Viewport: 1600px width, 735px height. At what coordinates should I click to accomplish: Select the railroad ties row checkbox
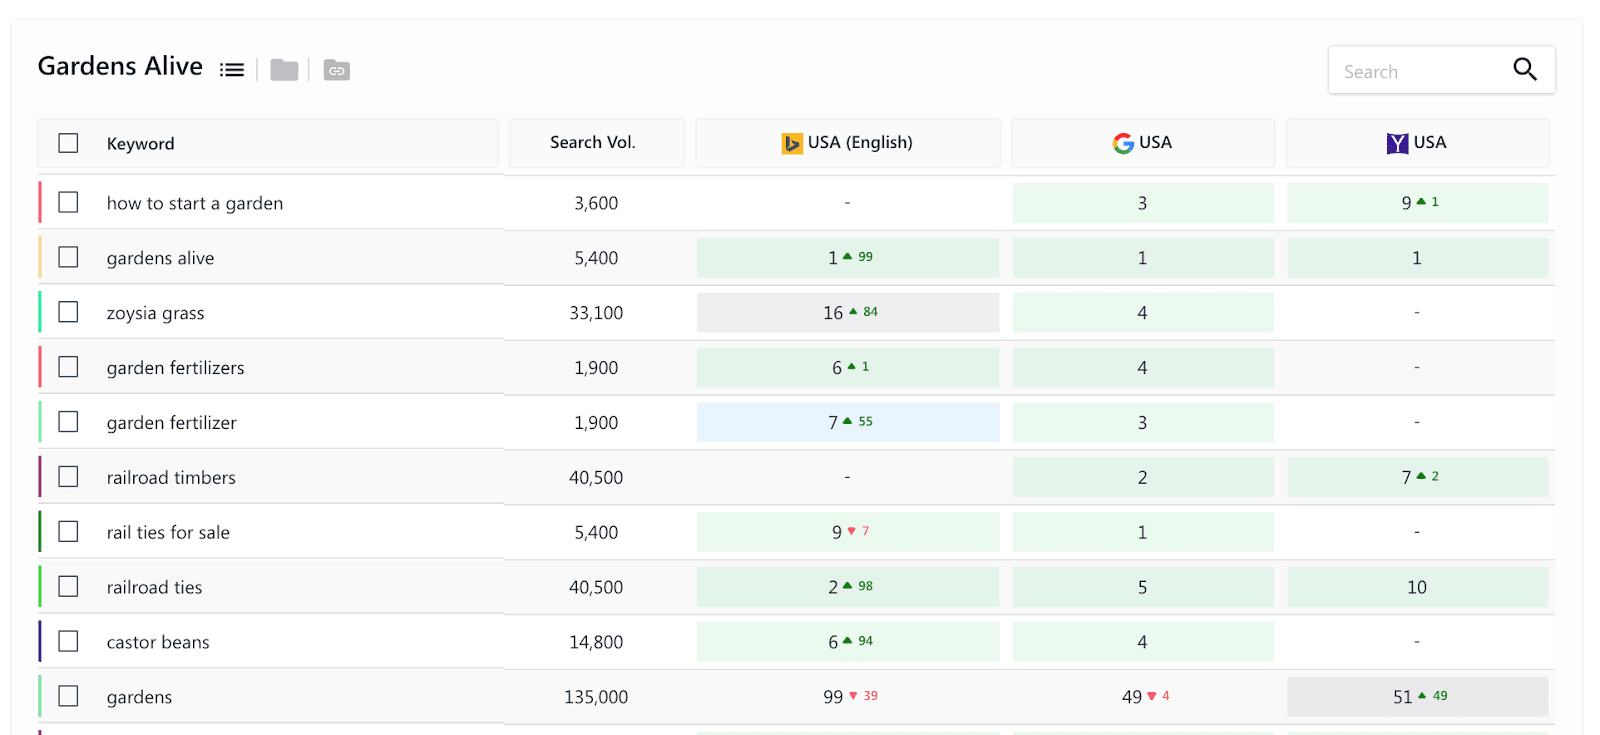pyautogui.click(x=68, y=586)
